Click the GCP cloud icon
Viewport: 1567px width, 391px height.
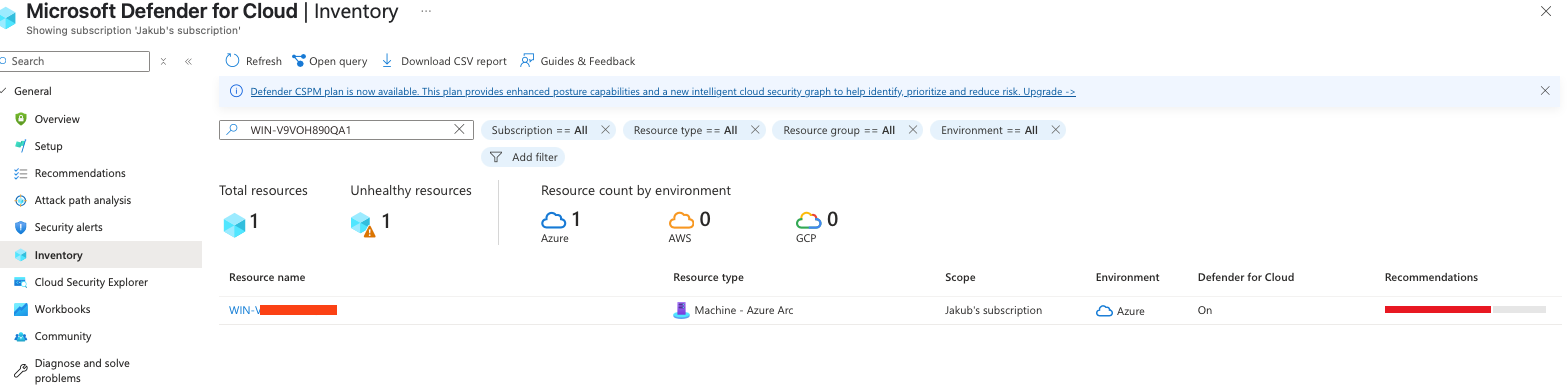point(808,220)
